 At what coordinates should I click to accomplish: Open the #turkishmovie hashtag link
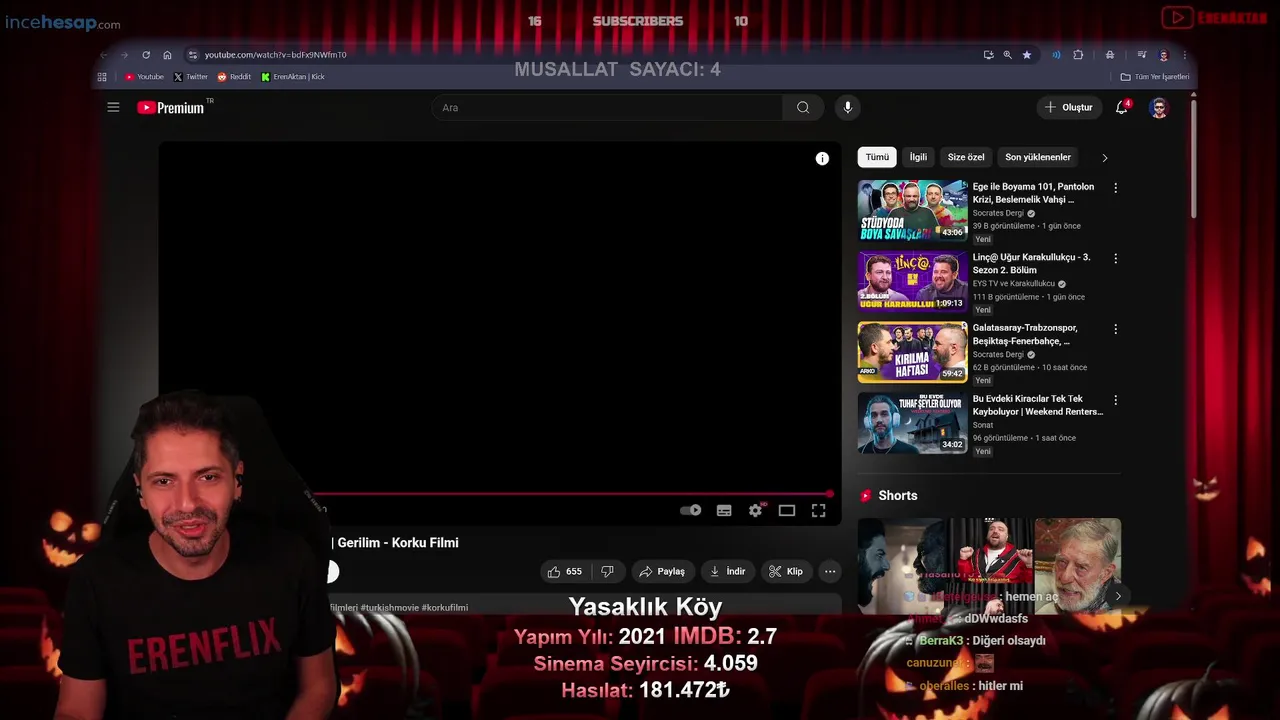389,608
